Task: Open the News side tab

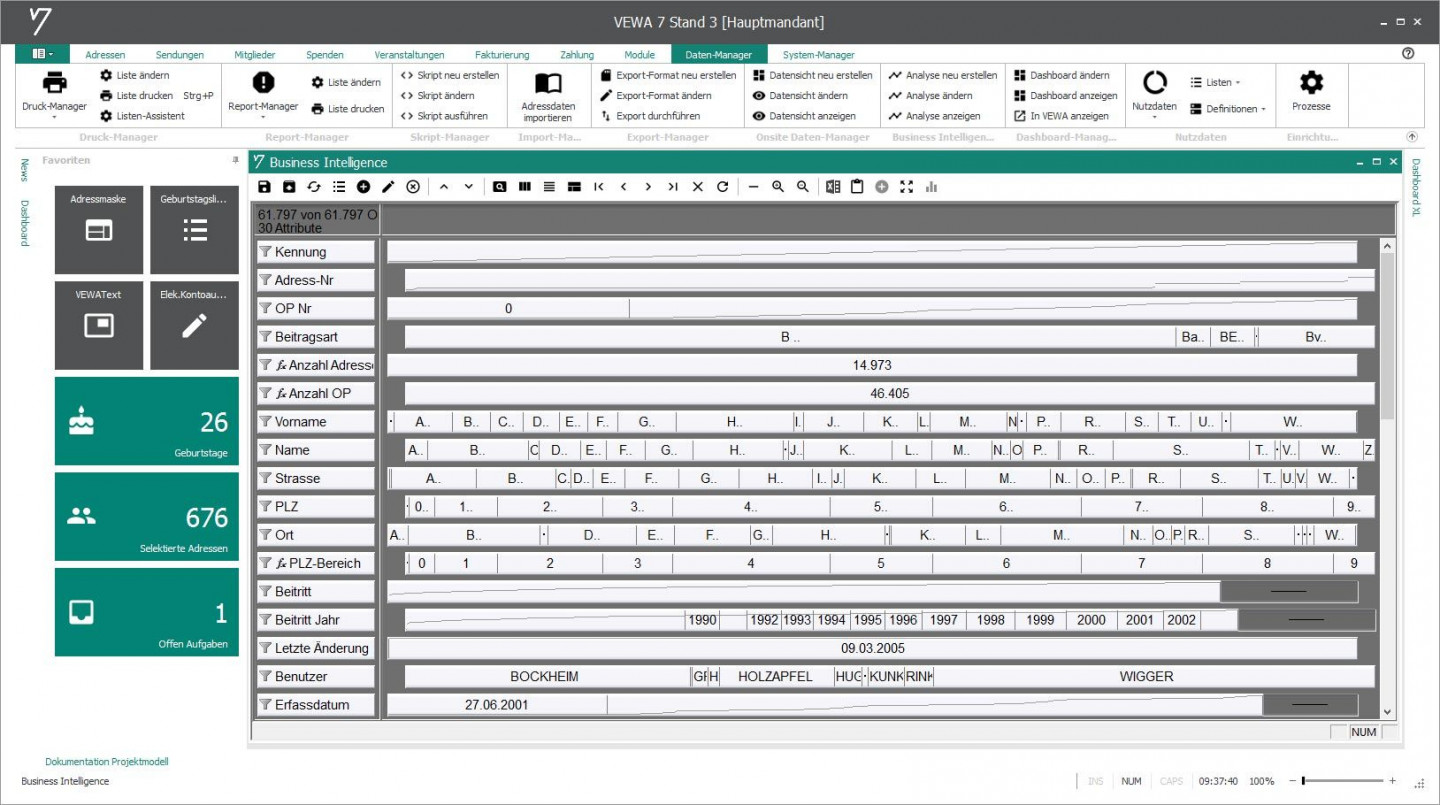Action: [x=24, y=170]
